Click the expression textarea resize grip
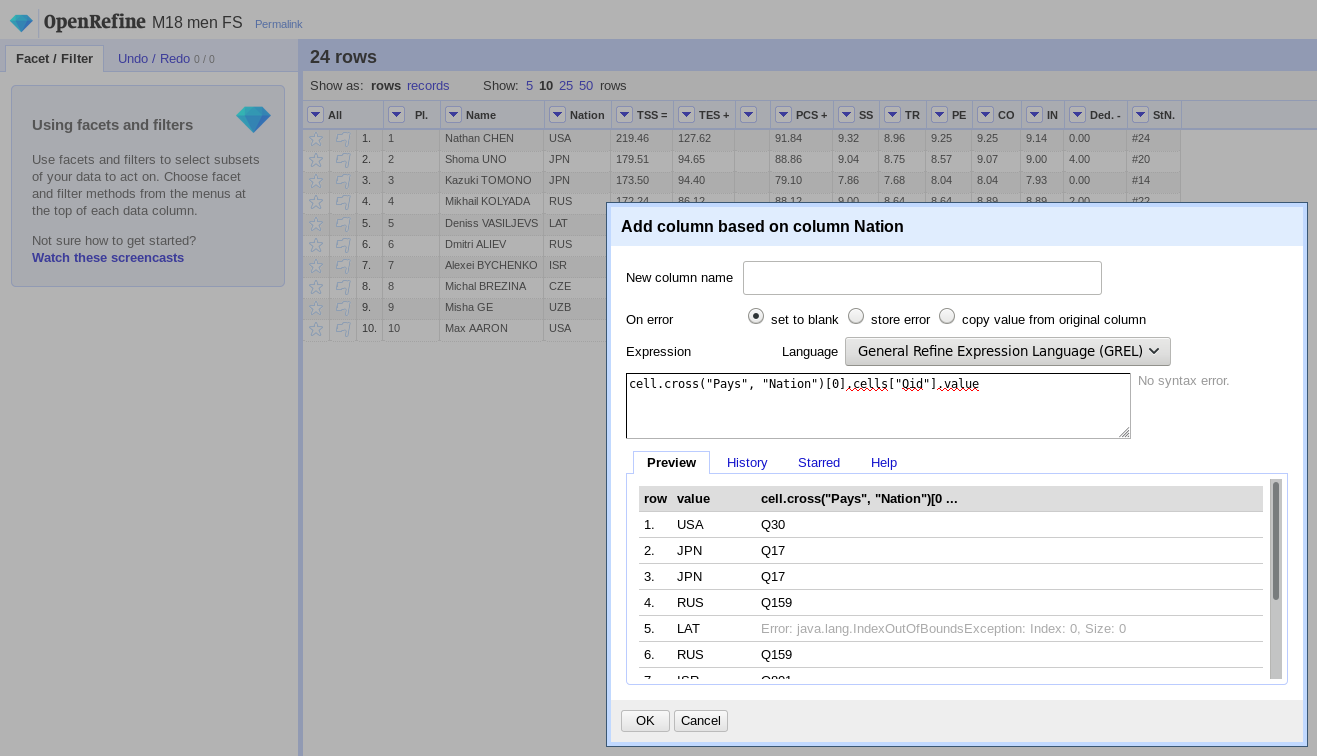This screenshot has height=756, width=1317. coord(1124,432)
